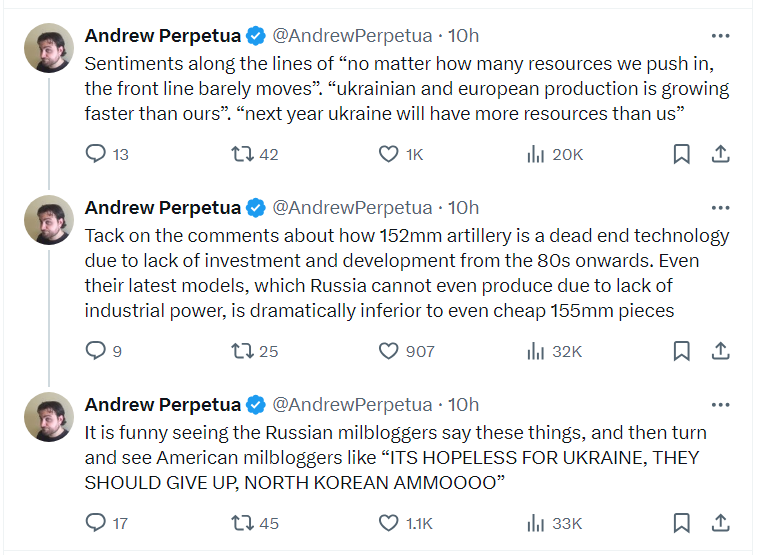Image resolution: width=772 pixels, height=555 pixels.
Task: Click the avatar on the first tweet
Action: pyautogui.click(x=48, y=47)
